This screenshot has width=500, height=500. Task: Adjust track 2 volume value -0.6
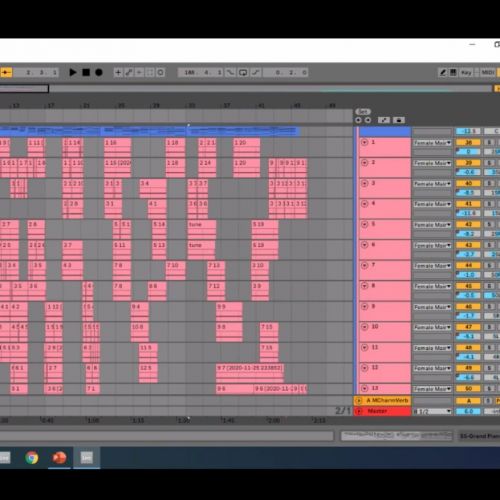tap(468, 172)
